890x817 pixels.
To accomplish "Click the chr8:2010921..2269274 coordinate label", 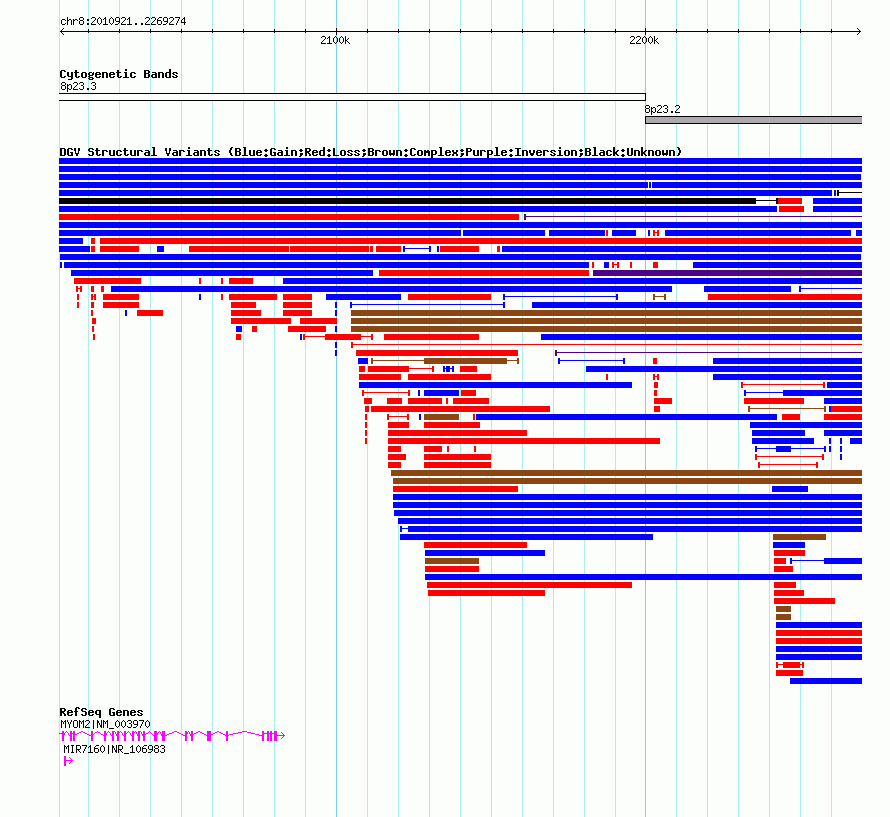I will click(x=123, y=21).
